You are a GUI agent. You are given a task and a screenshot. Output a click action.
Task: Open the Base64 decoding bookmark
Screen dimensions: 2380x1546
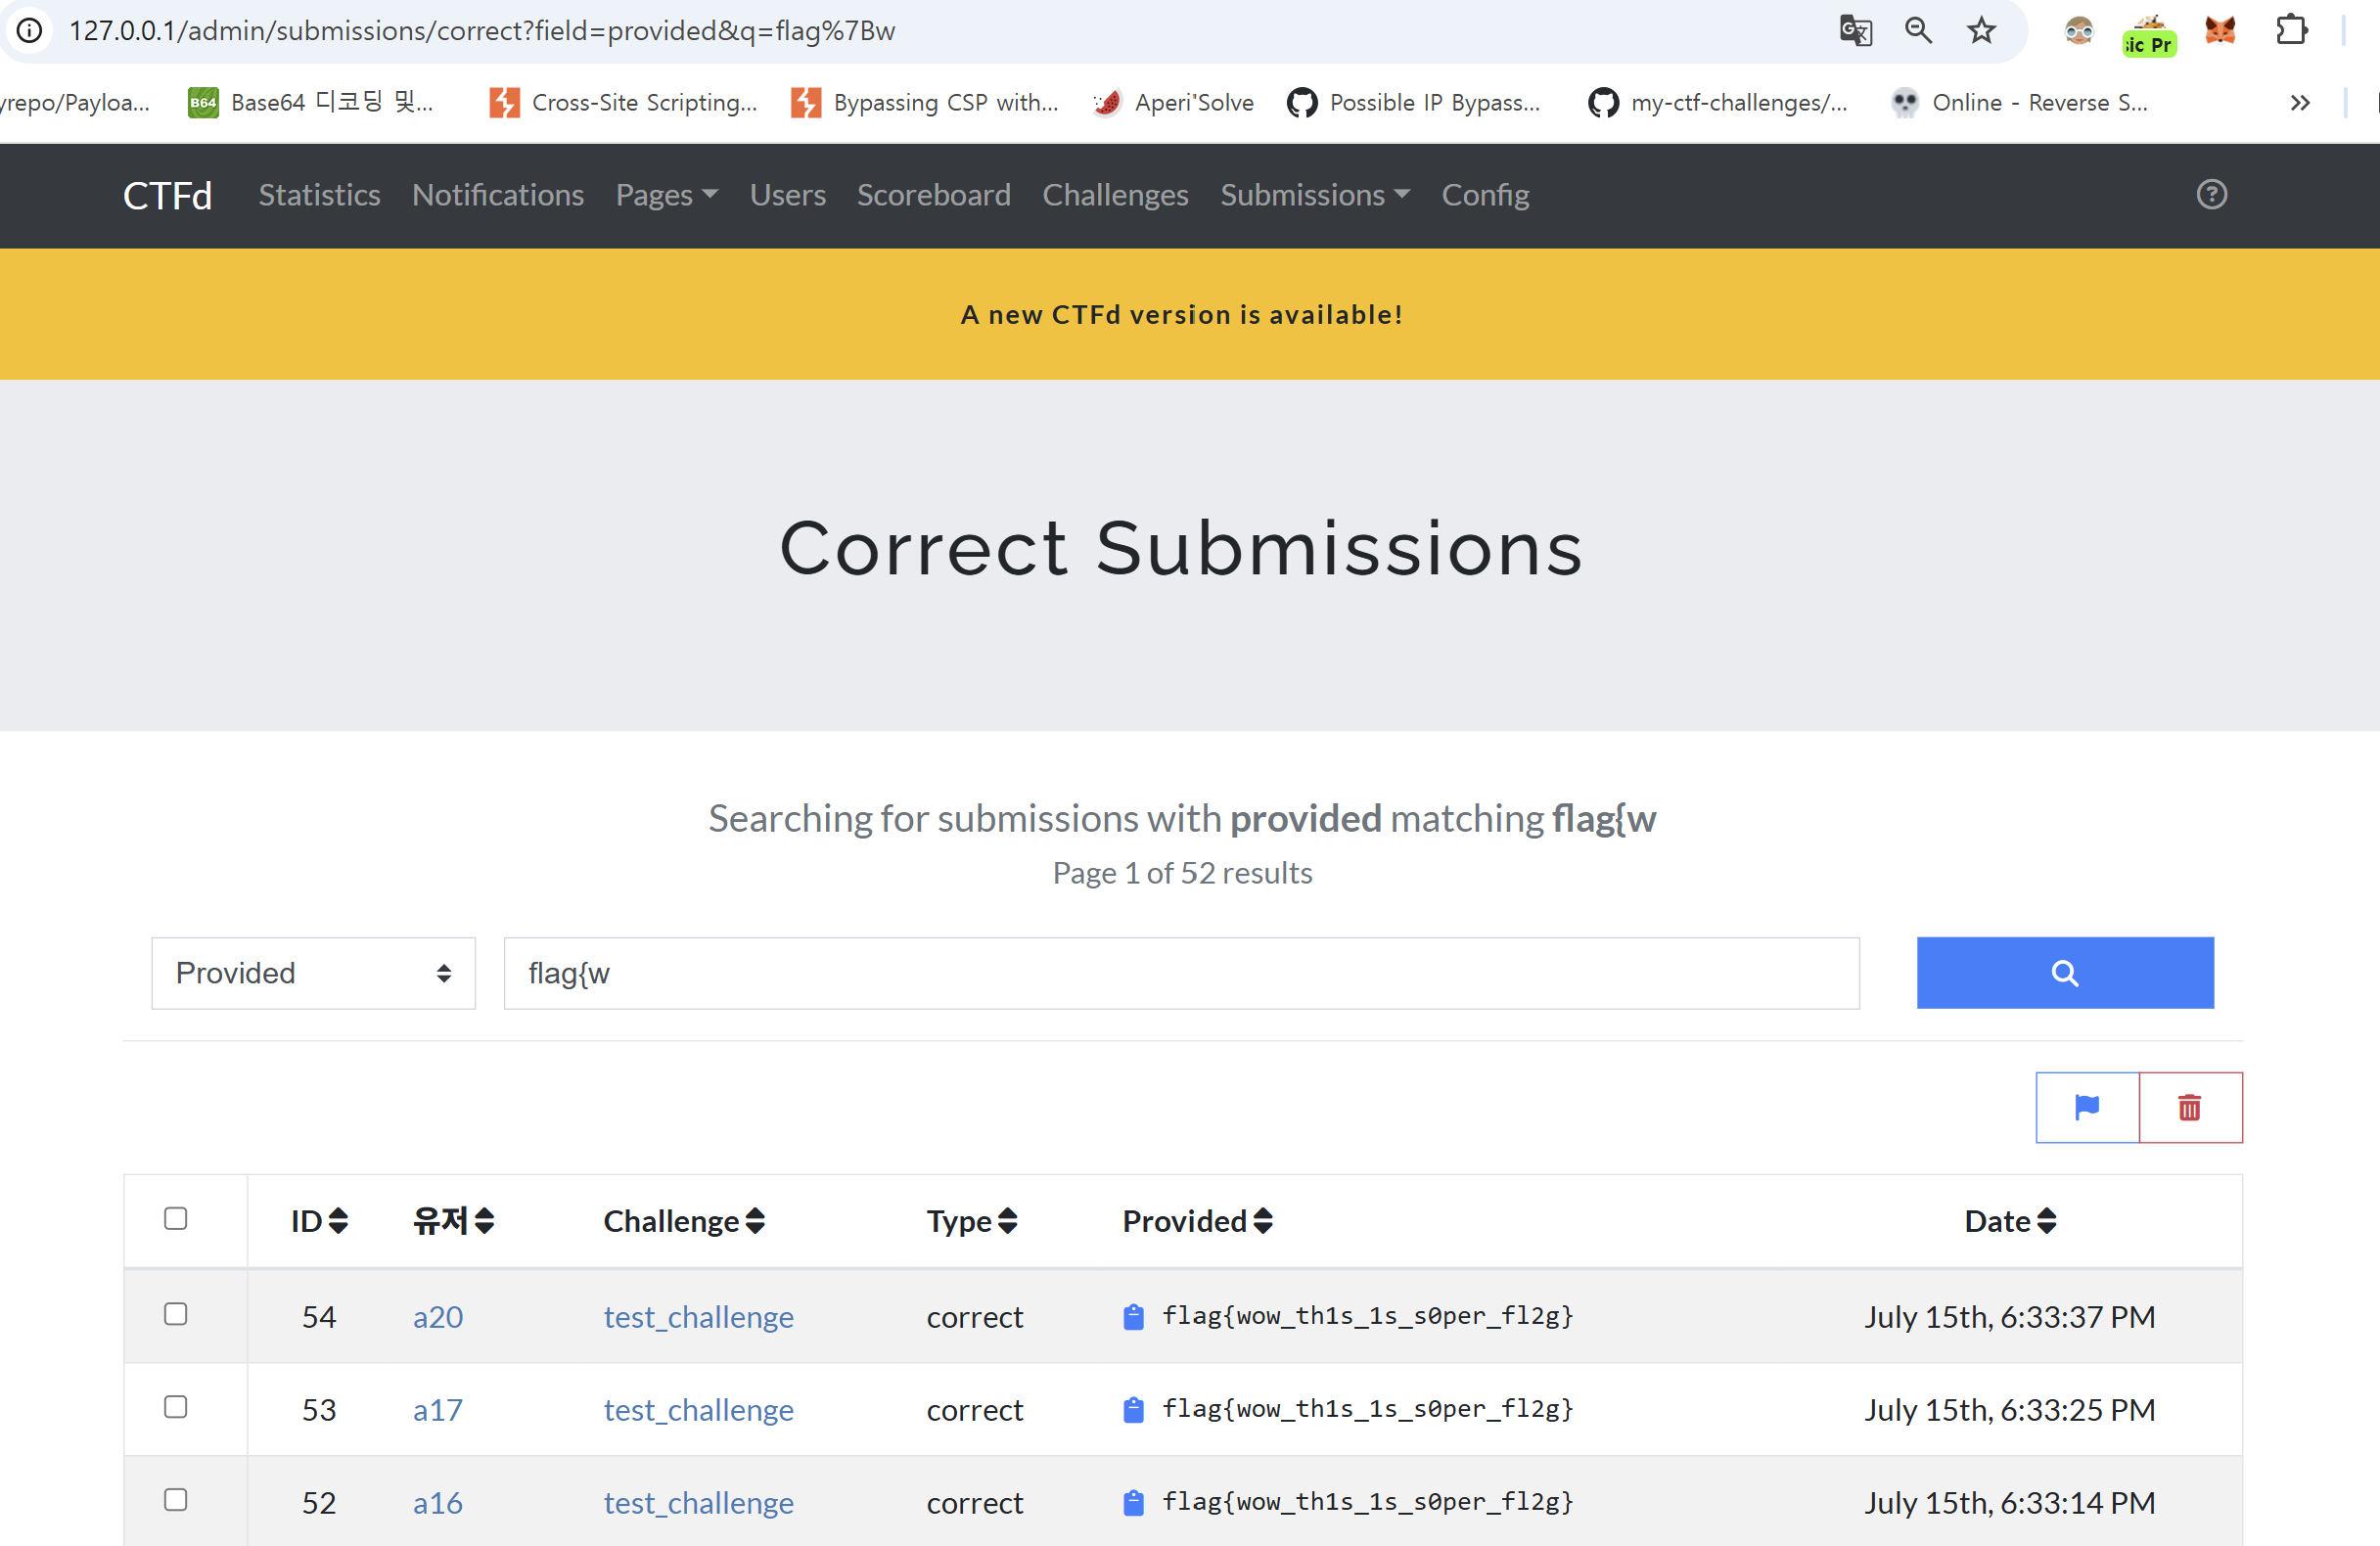(311, 102)
